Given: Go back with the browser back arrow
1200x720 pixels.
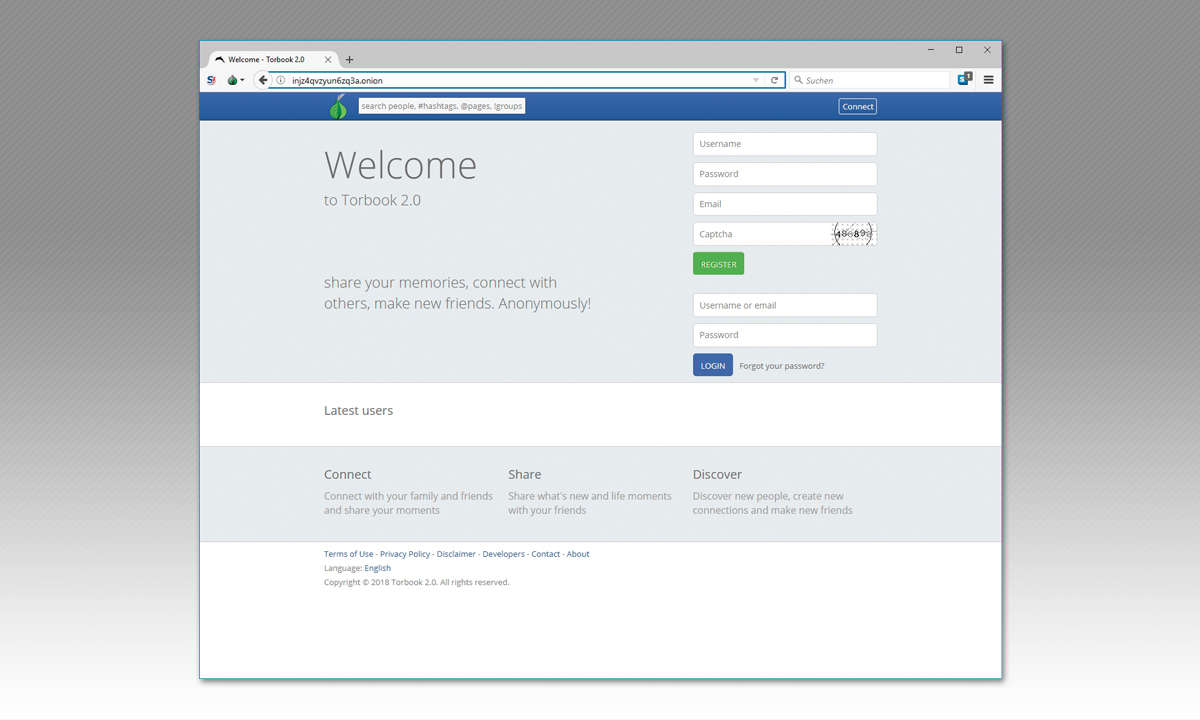Looking at the screenshot, I should tap(262, 80).
